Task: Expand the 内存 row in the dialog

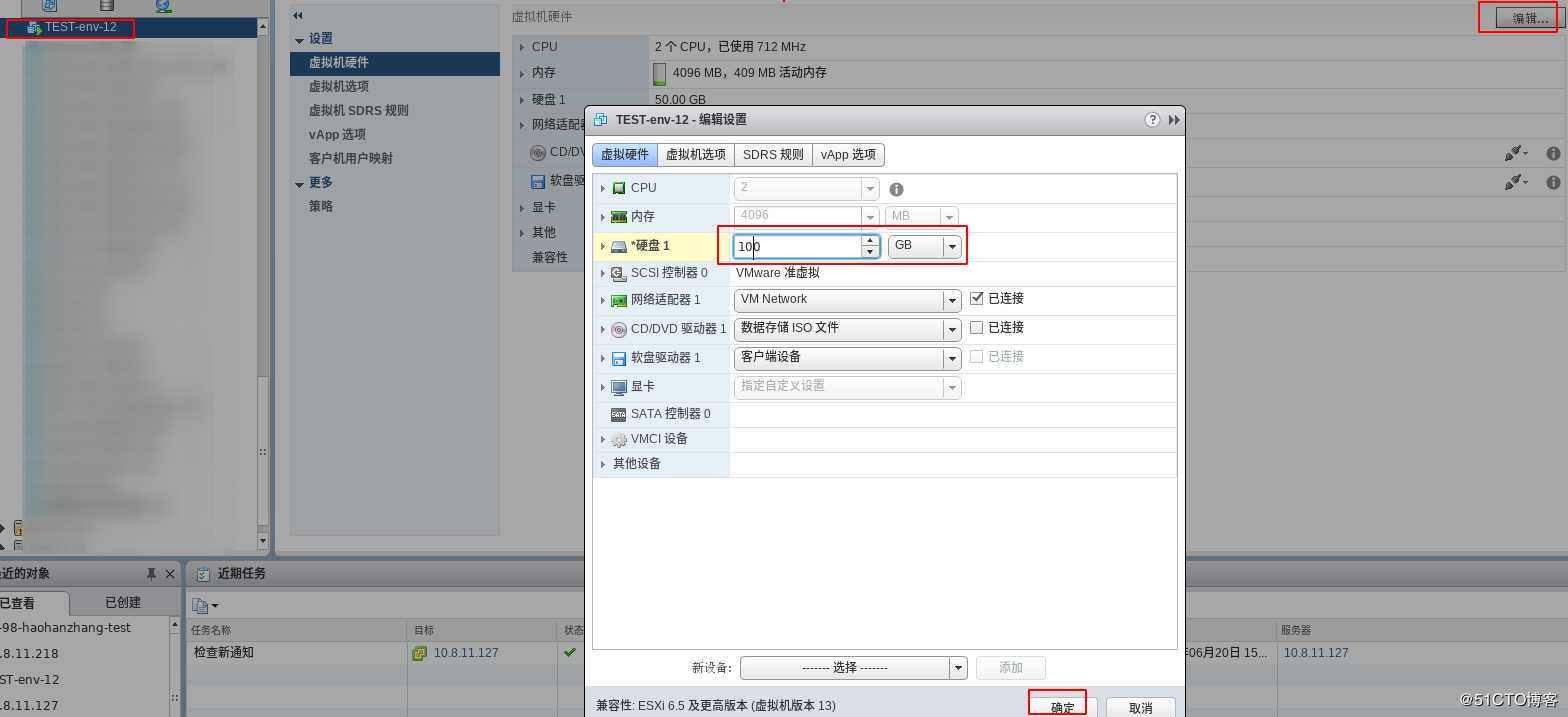Action: 602,217
